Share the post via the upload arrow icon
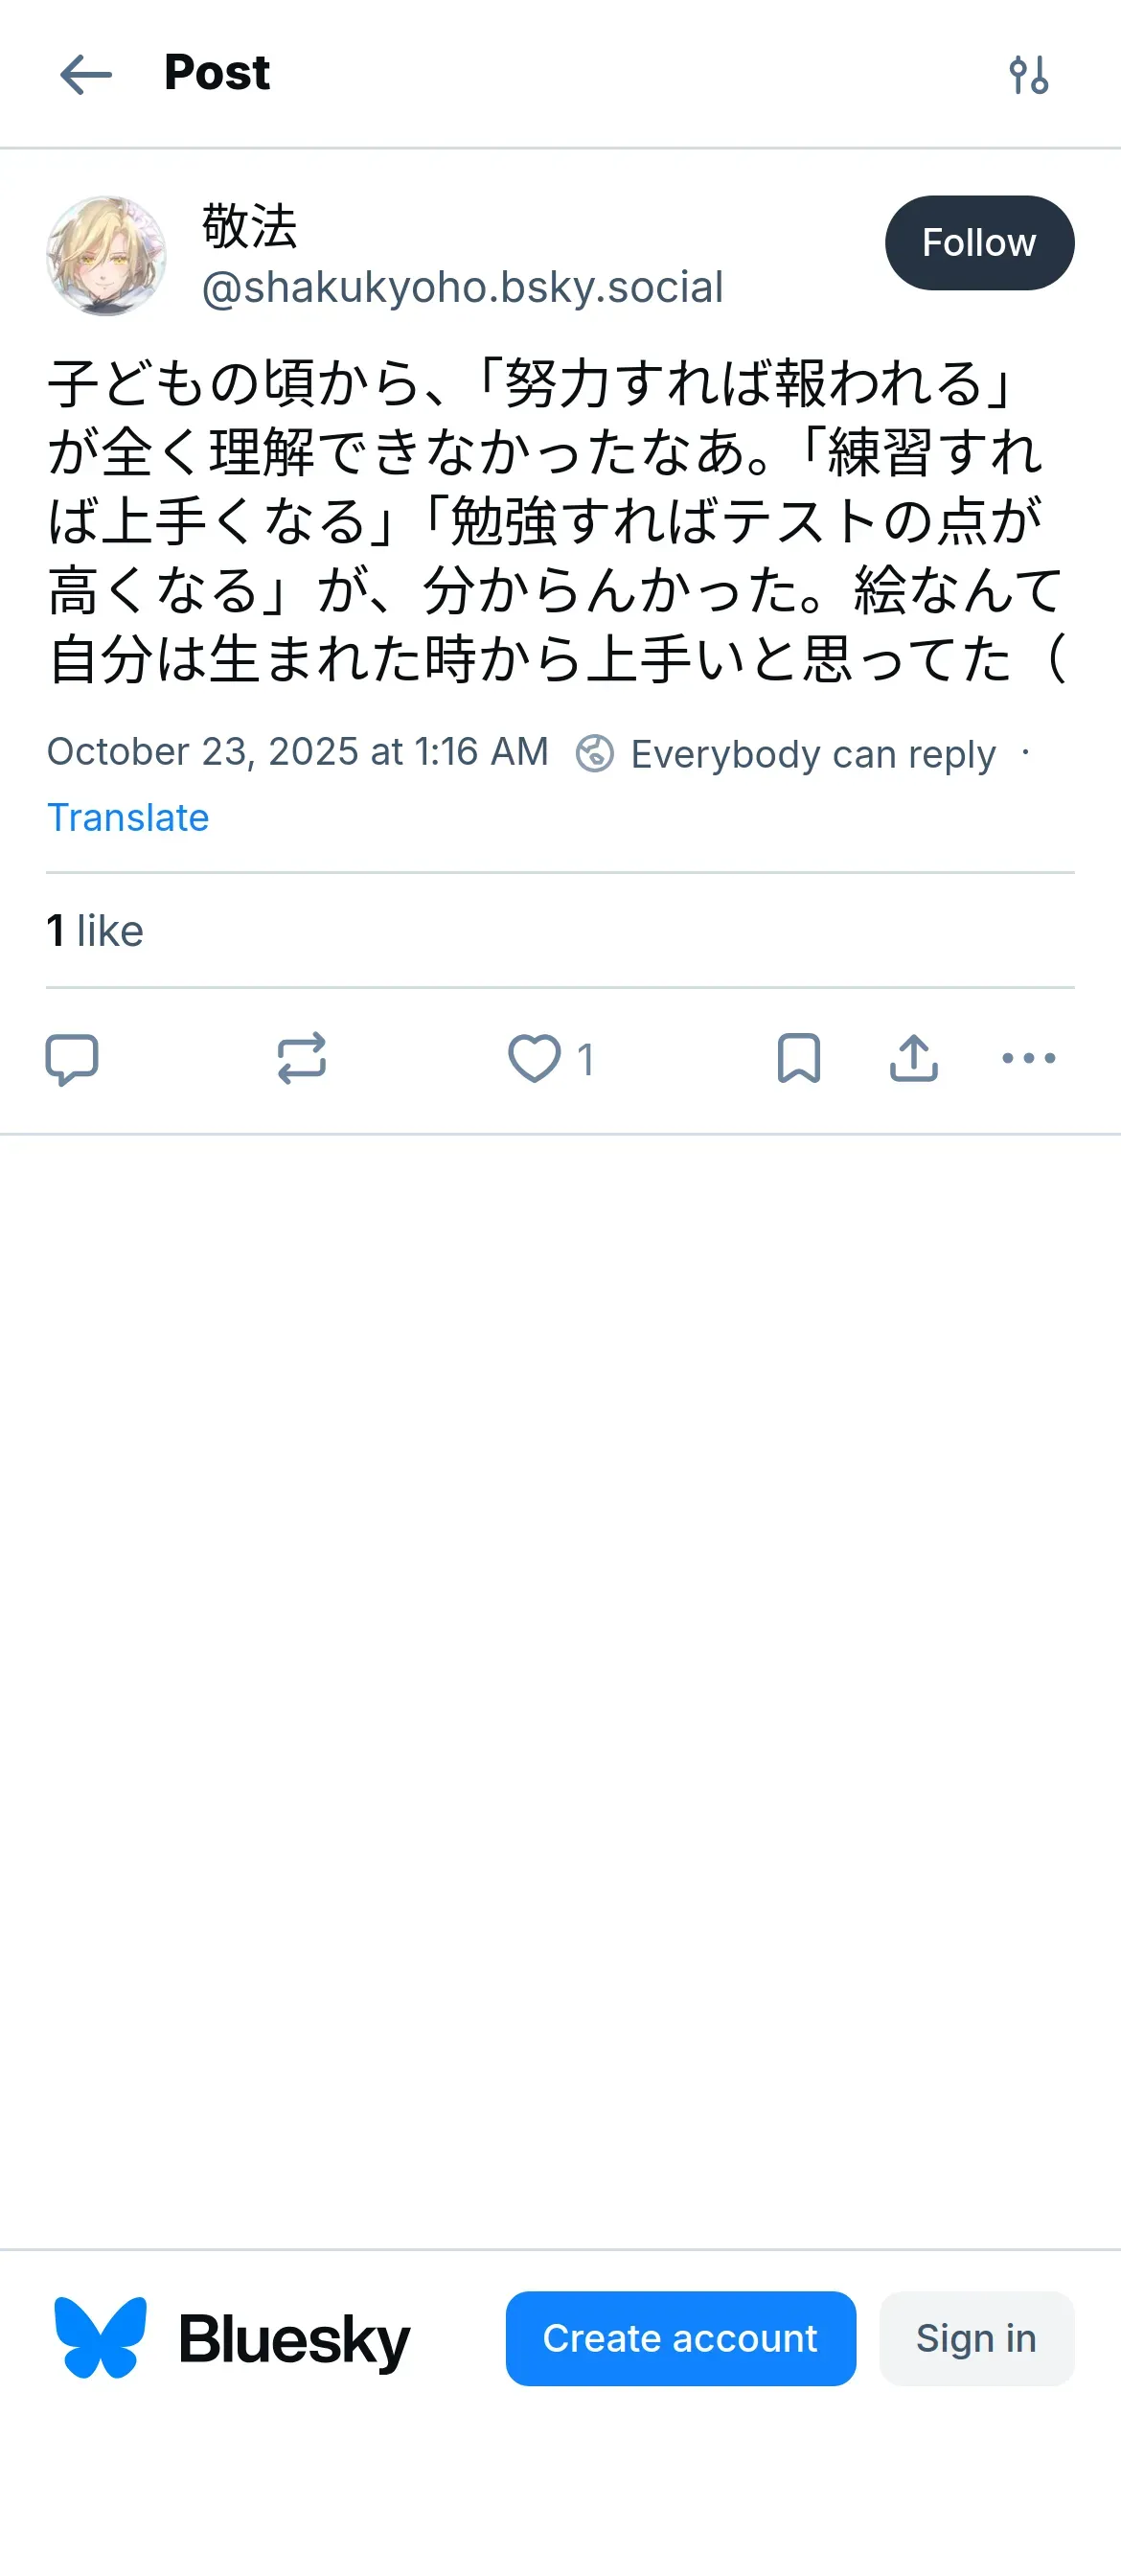This screenshot has width=1121, height=2576. point(913,1058)
